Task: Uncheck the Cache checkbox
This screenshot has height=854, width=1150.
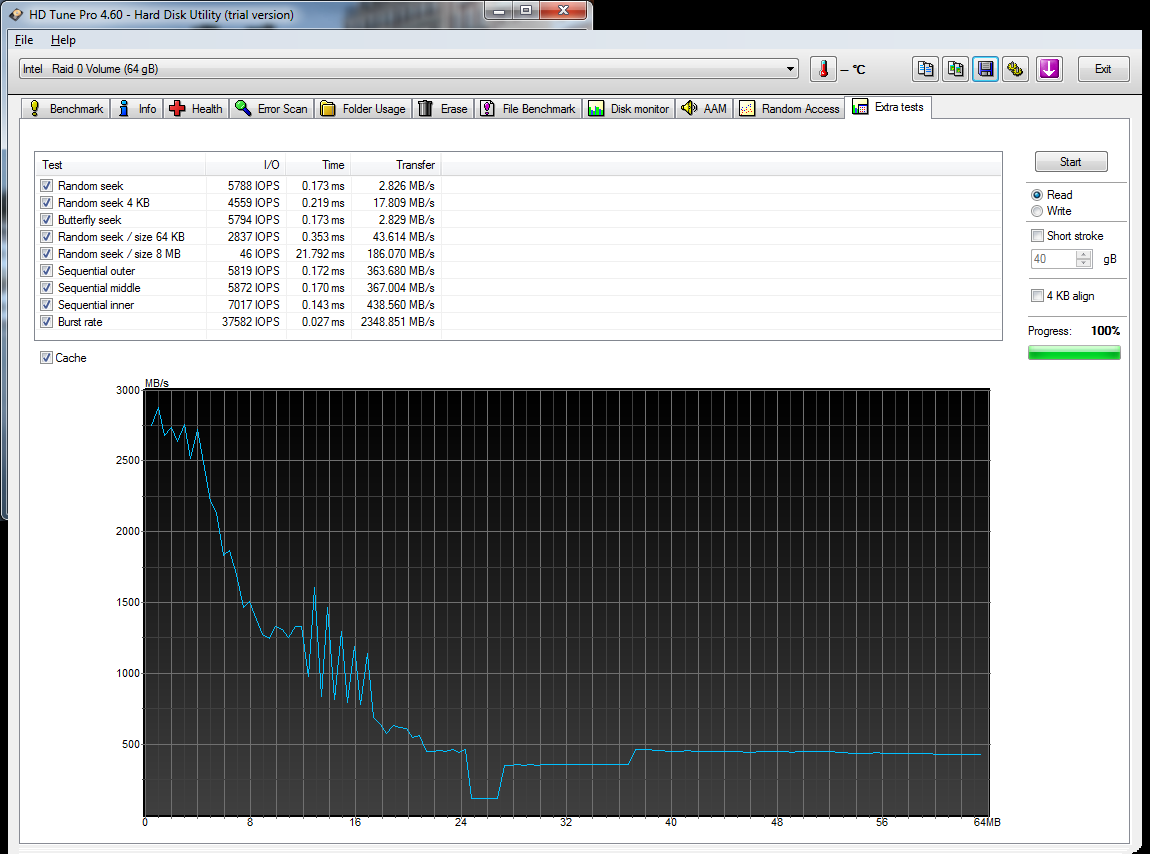Action: (47, 357)
